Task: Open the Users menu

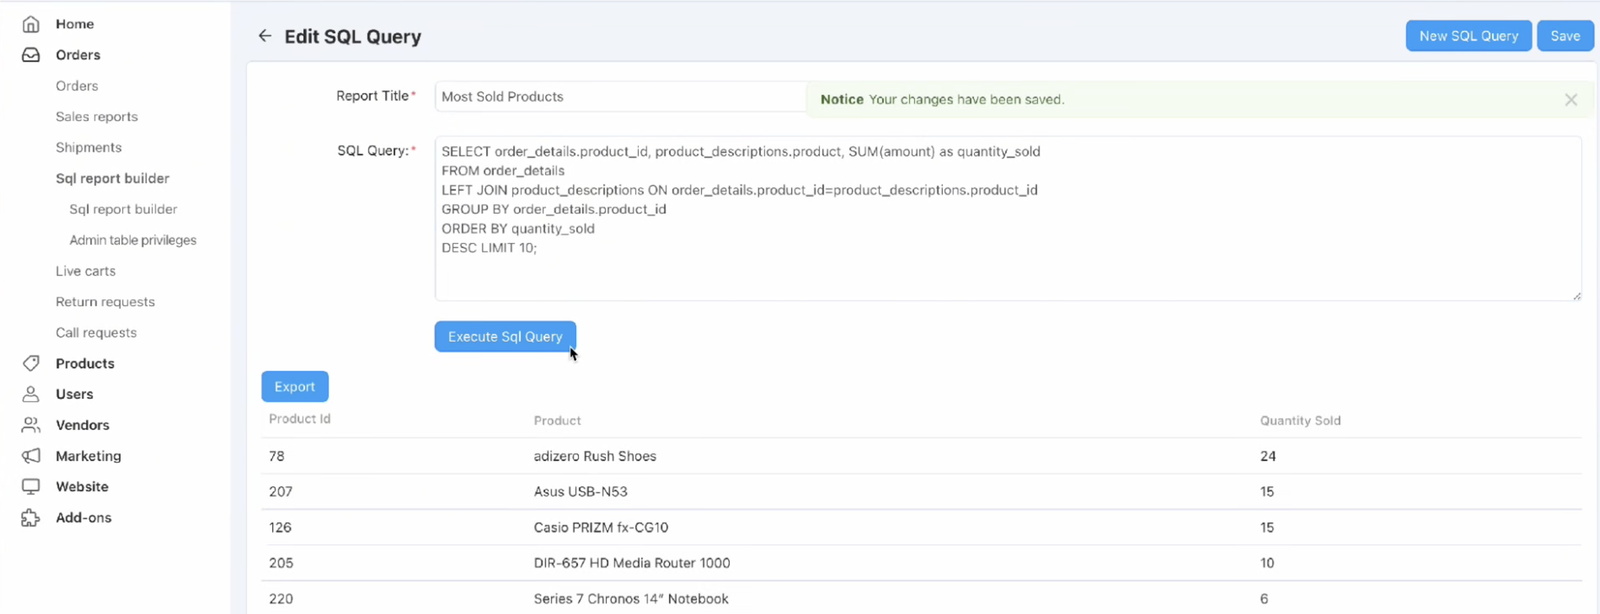Action: point(74,394)
